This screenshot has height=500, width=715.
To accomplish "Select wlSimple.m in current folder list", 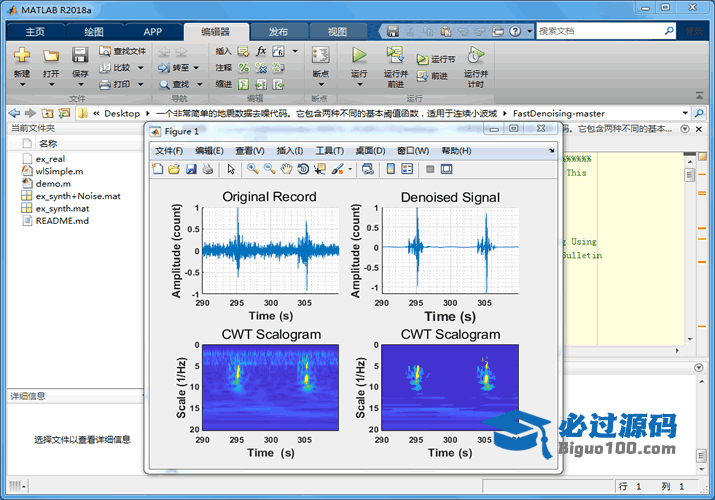I will coord(59,171).
